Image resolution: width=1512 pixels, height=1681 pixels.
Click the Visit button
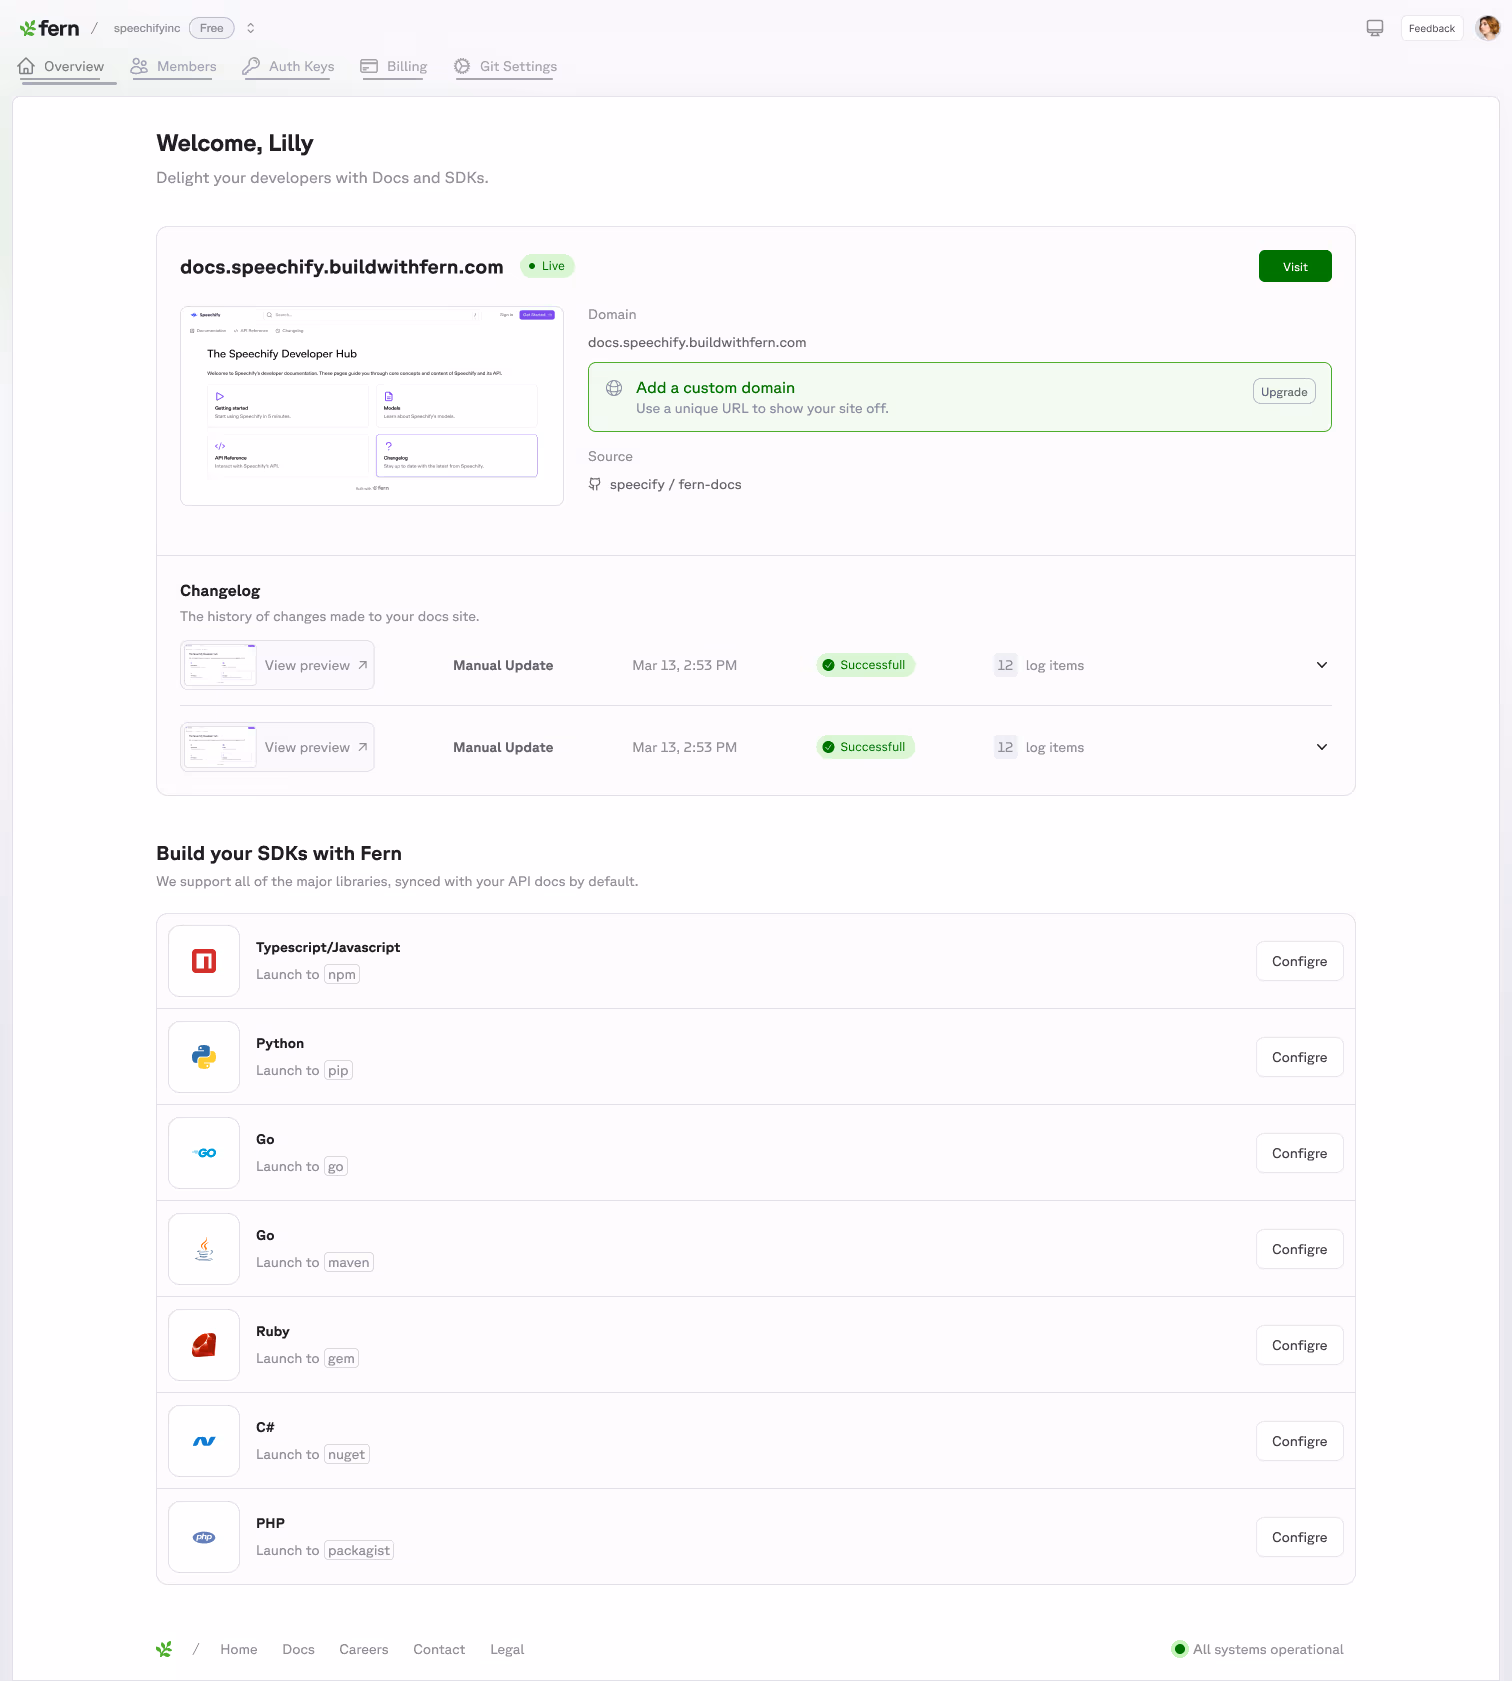pyautogui.click(x=1295, y=266)
